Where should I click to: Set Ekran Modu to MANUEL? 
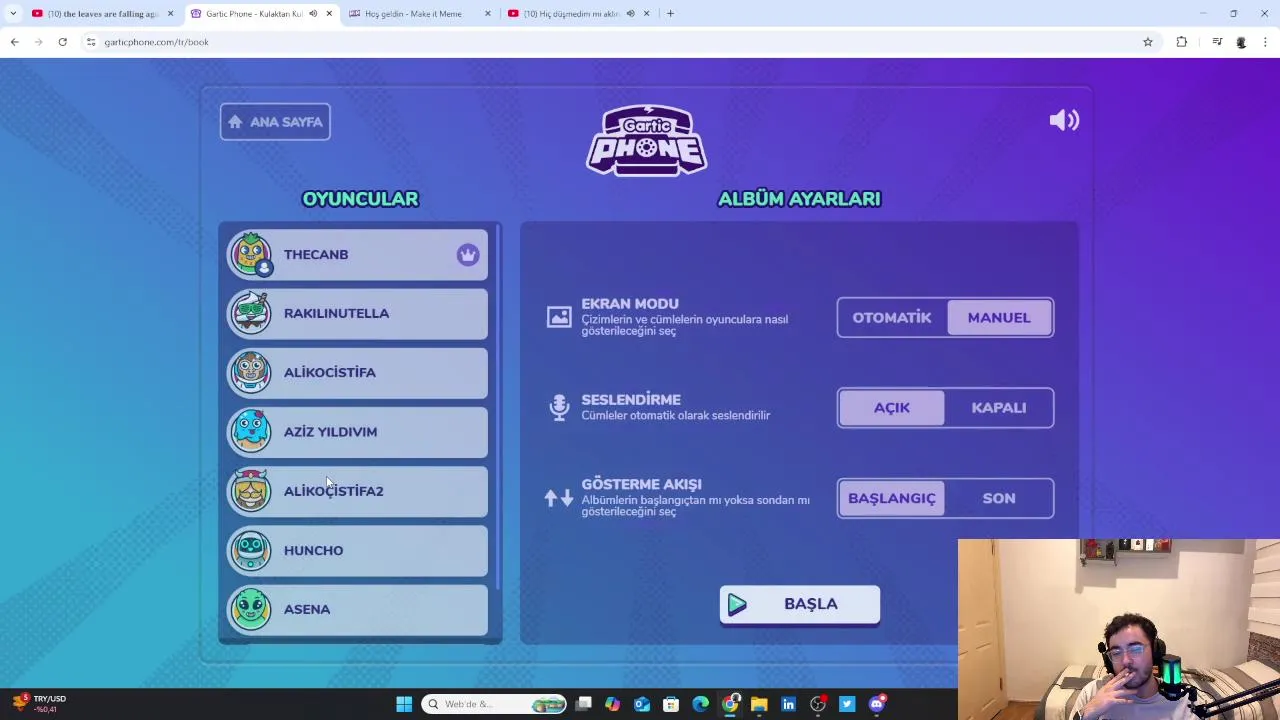[x=999, y=317]
